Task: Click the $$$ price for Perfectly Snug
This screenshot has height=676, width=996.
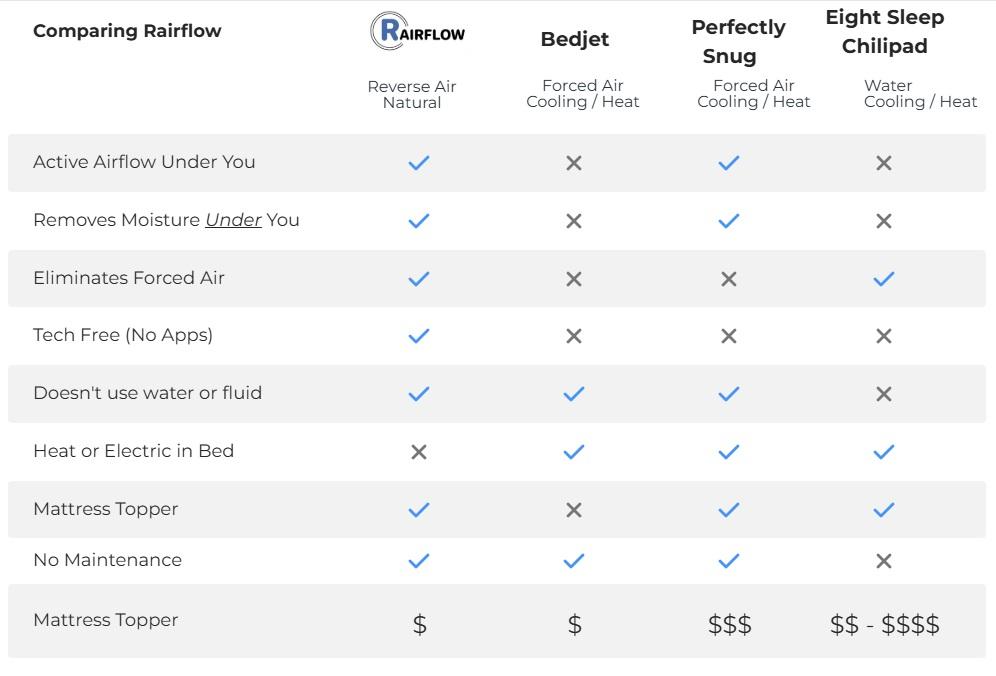Action: click(730, 625)
